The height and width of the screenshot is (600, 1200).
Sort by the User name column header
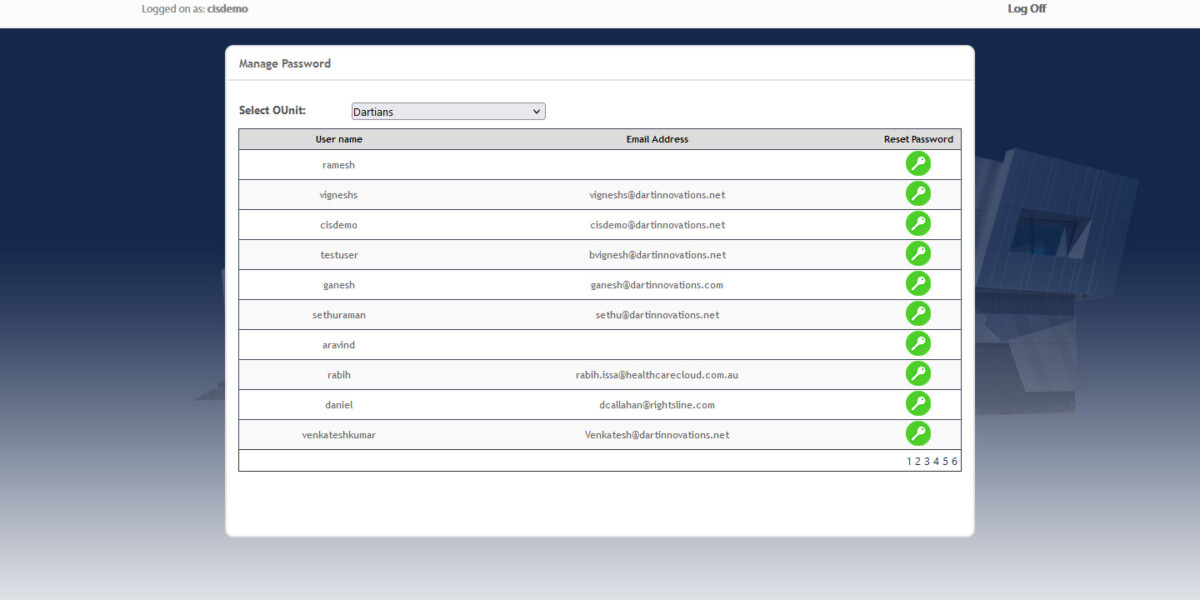[338, 139]
